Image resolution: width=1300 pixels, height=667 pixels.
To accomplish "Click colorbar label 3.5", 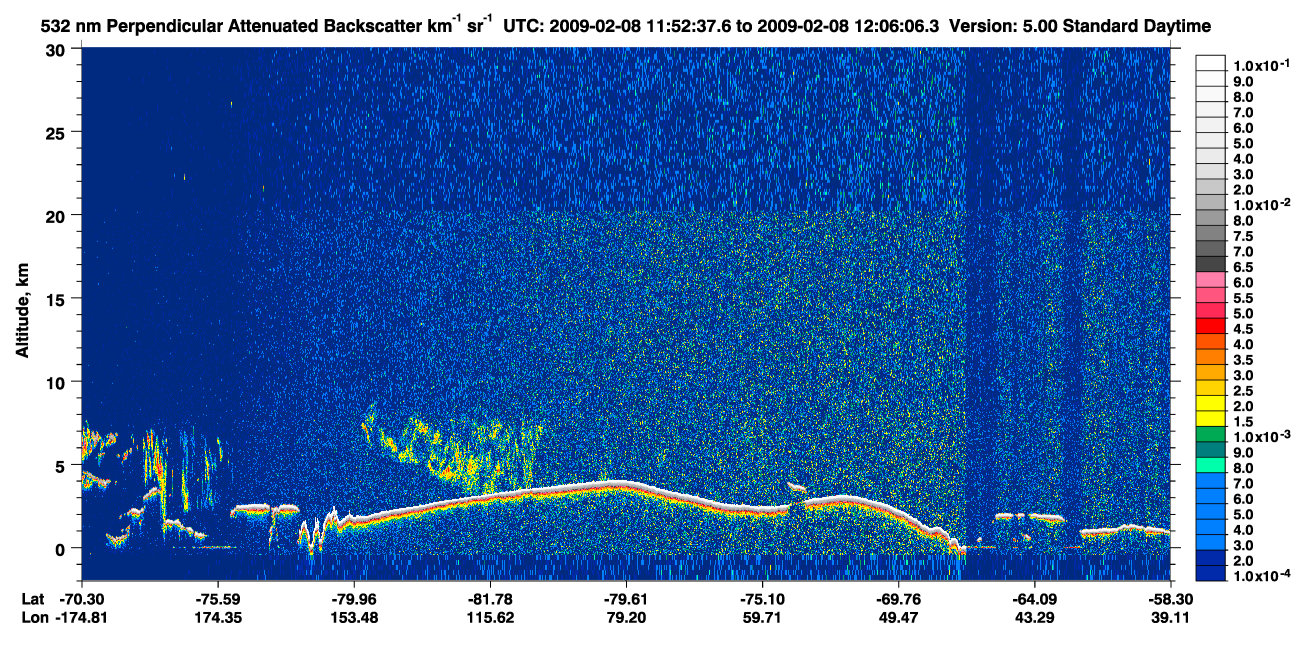I will pos(1244,360).
